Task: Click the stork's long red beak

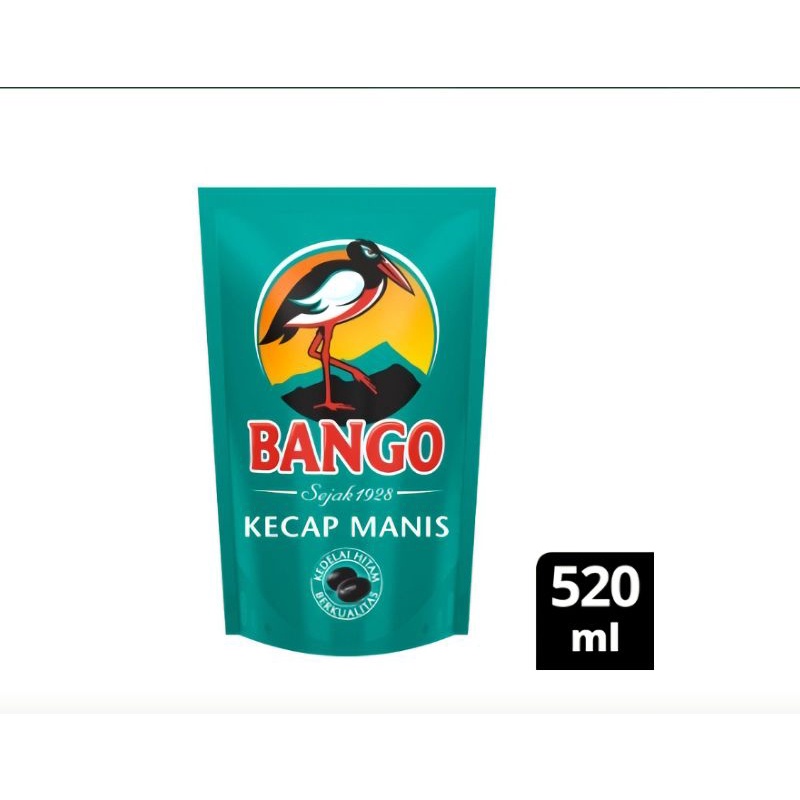Action: pyautogui.click(x=396, y=276)
